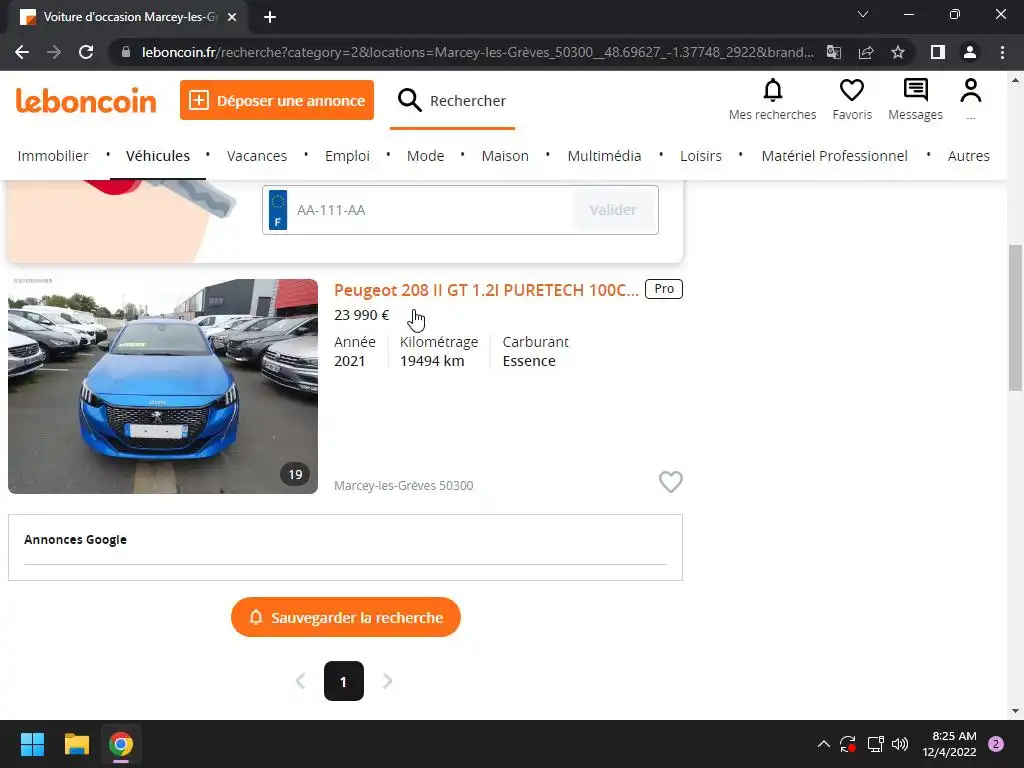Bookmark this page with star icon
1024x768 pixels.
point(898,52)
